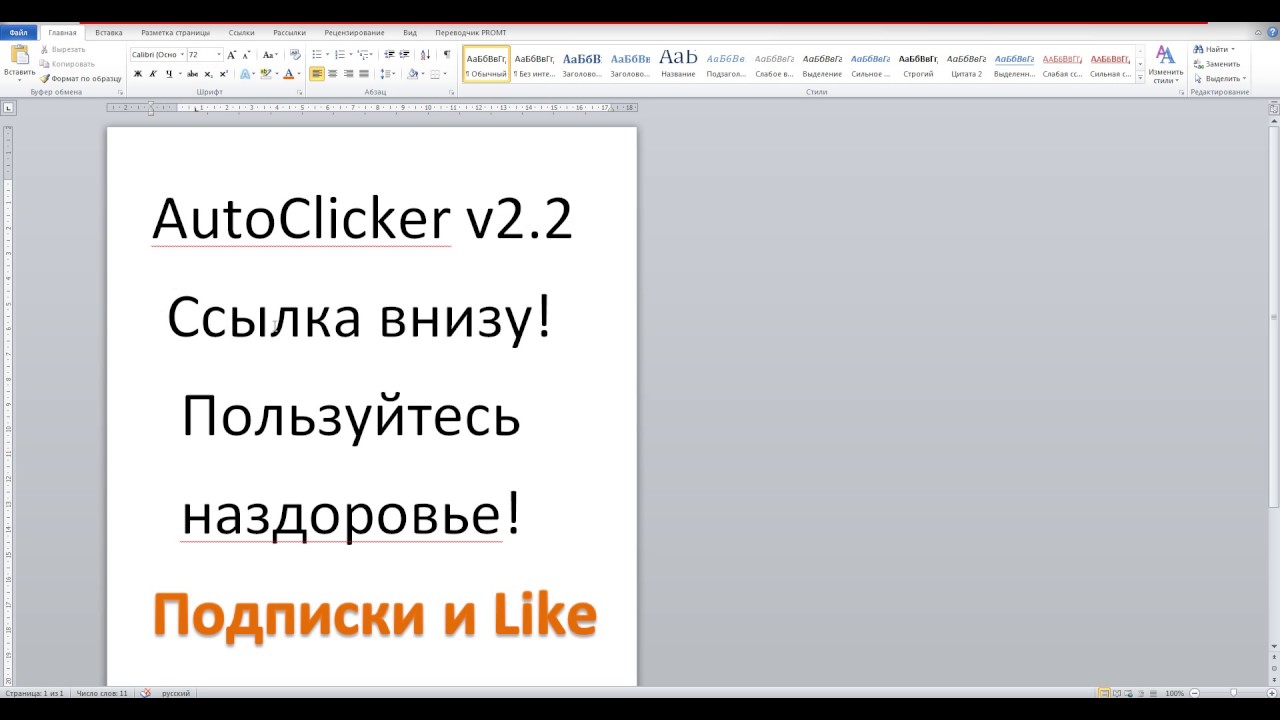Apply the Название (Title) style
This screenshot has height=720, width=1280.
[678, 64]
